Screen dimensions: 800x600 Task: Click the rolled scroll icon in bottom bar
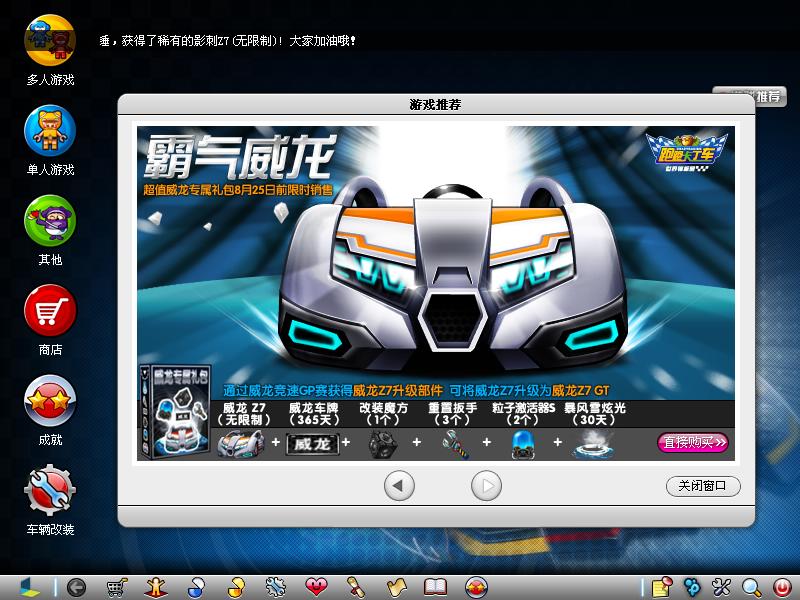(x=356, y=588)
